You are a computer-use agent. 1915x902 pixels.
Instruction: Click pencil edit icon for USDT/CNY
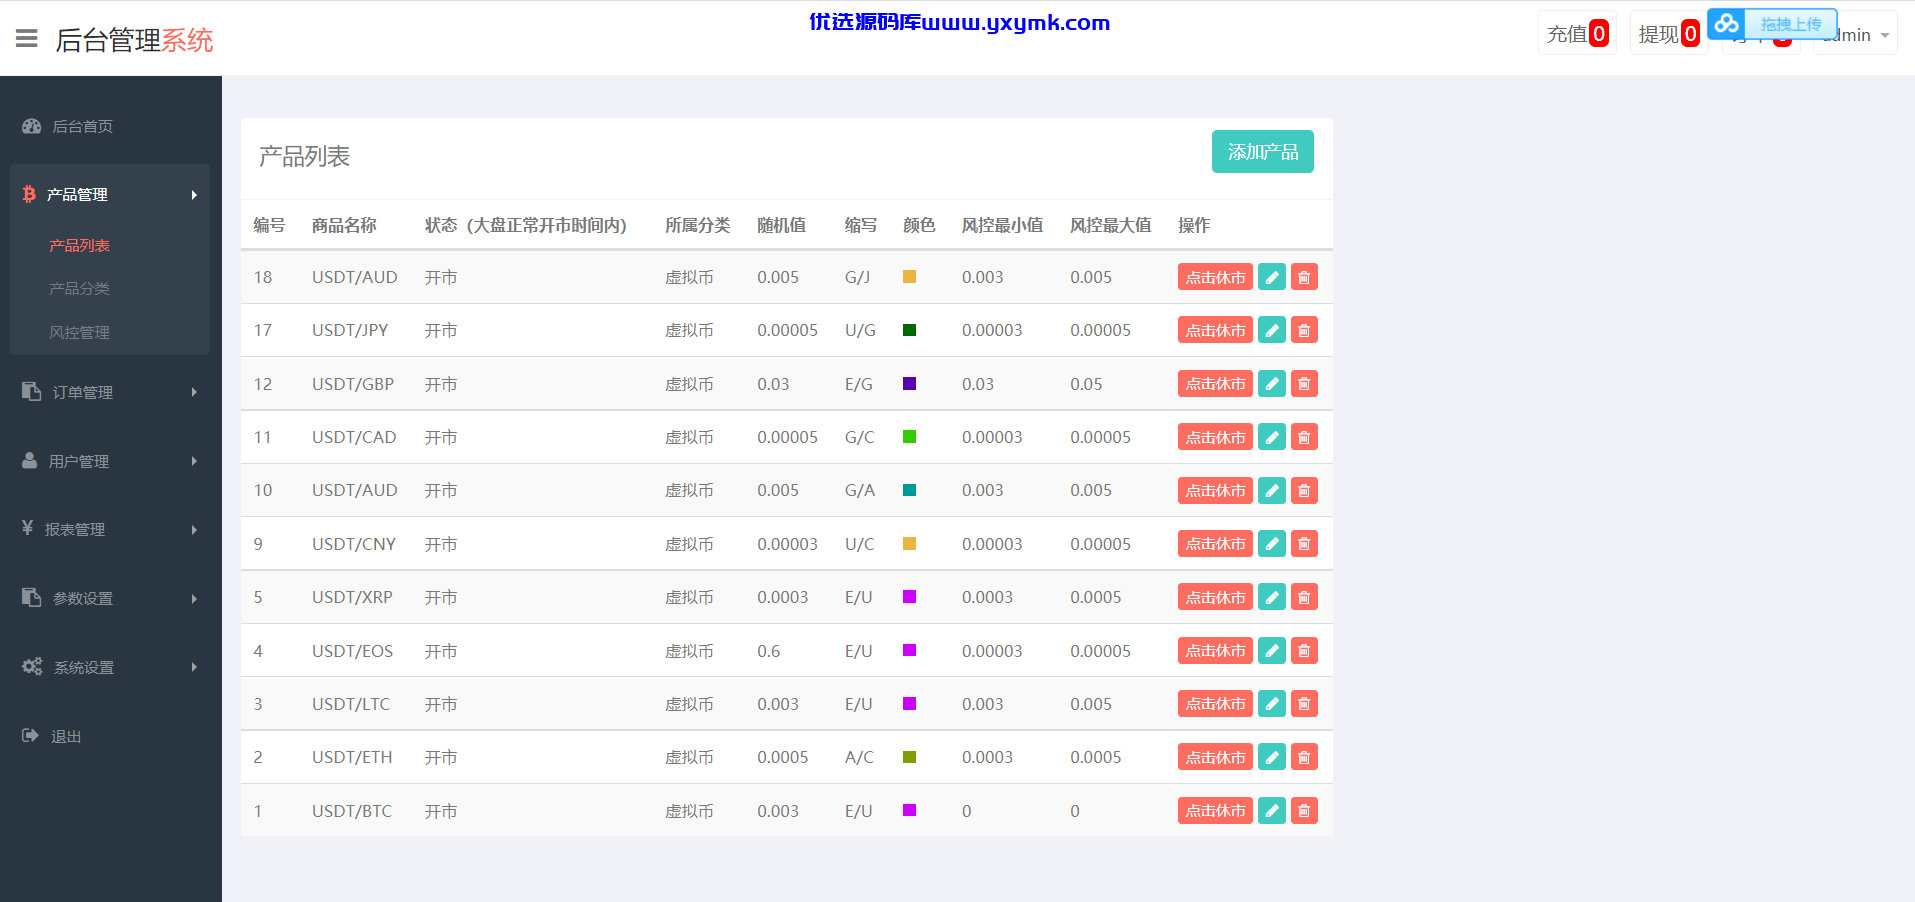point(1271,544)
